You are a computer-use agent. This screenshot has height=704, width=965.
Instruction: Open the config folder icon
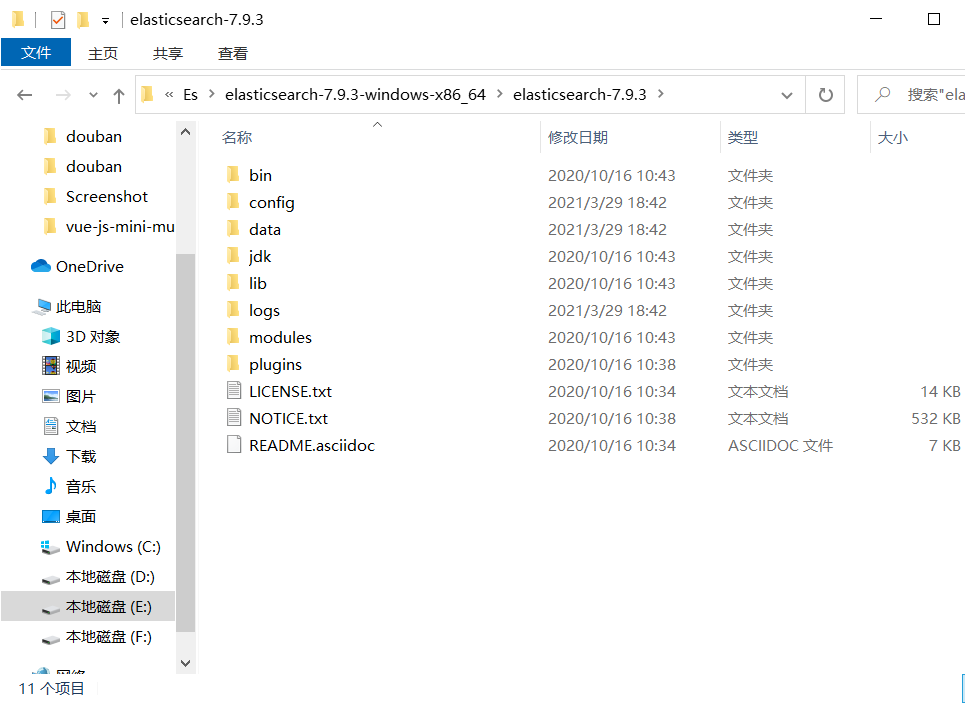[233, 202]
